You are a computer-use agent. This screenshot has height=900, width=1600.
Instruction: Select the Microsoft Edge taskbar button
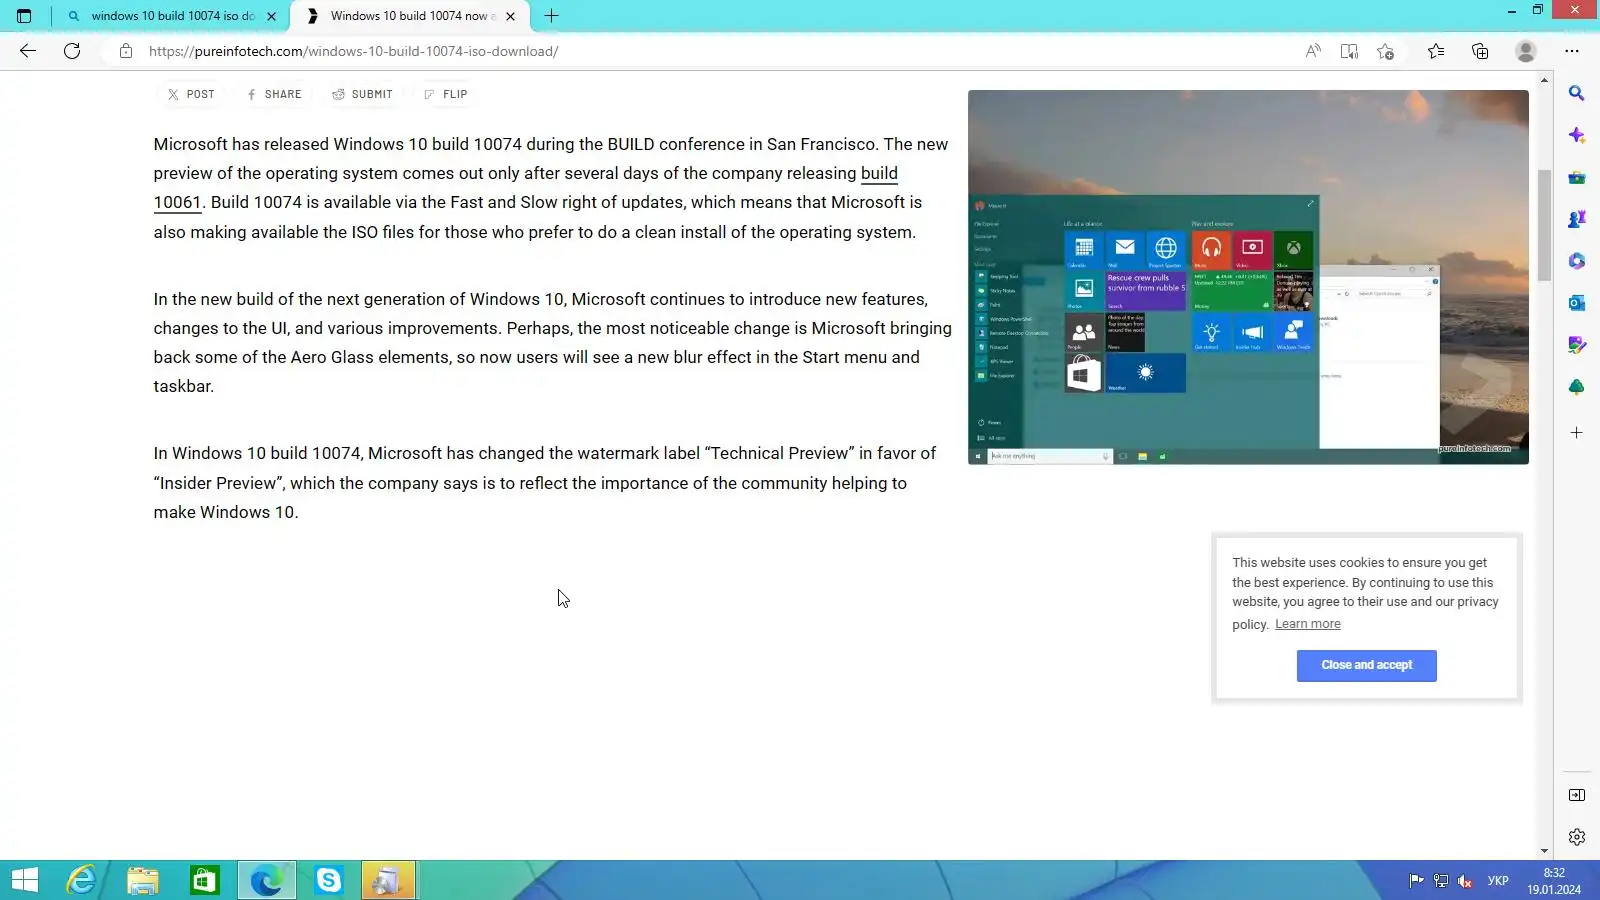click(x=266, y=880)
